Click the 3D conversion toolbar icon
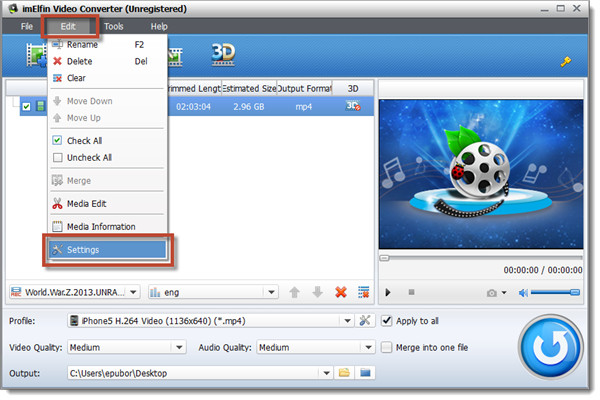 [x=223, y=54]
